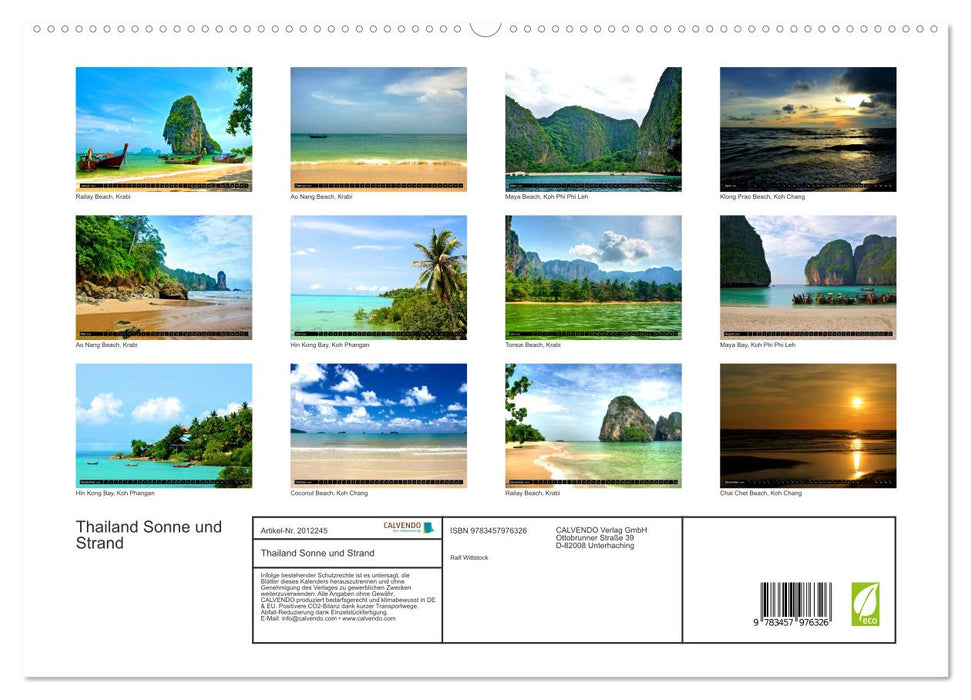Click the 'Chai Chet Beach, Koh Chang' caption
This screenshot has width=971, height=700.
760,493
